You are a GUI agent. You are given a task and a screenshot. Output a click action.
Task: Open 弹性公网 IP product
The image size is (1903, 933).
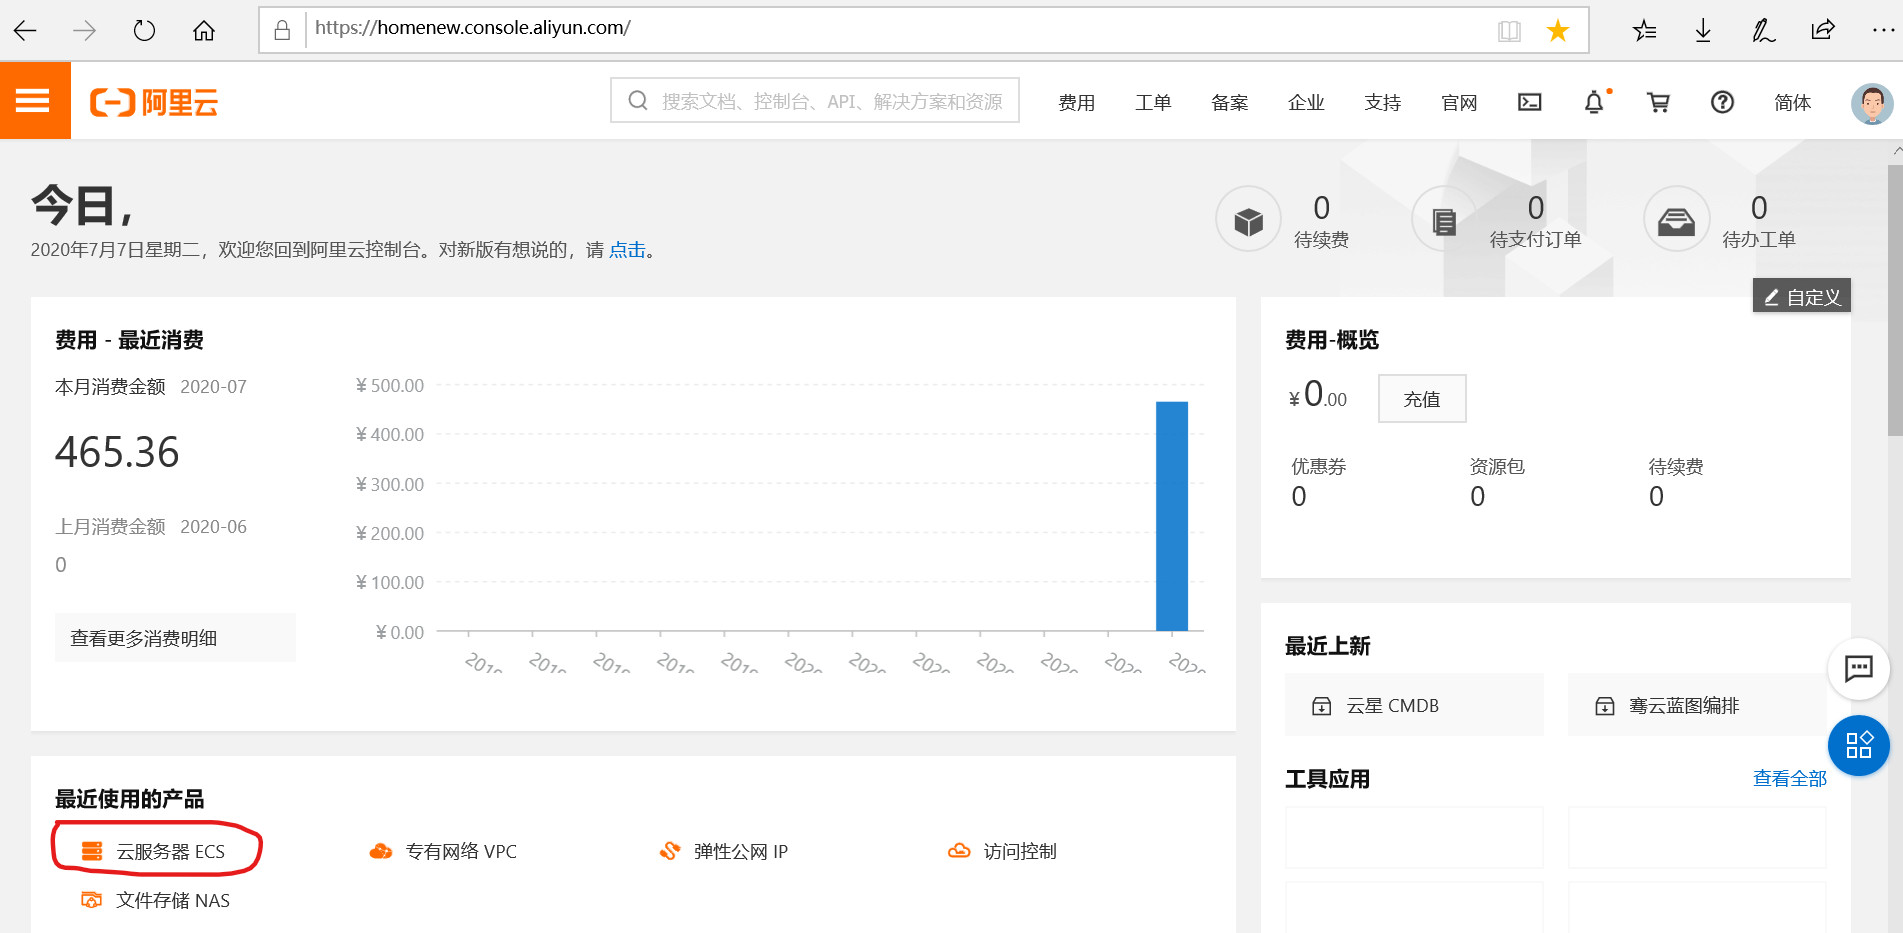[x=723, y=851]
